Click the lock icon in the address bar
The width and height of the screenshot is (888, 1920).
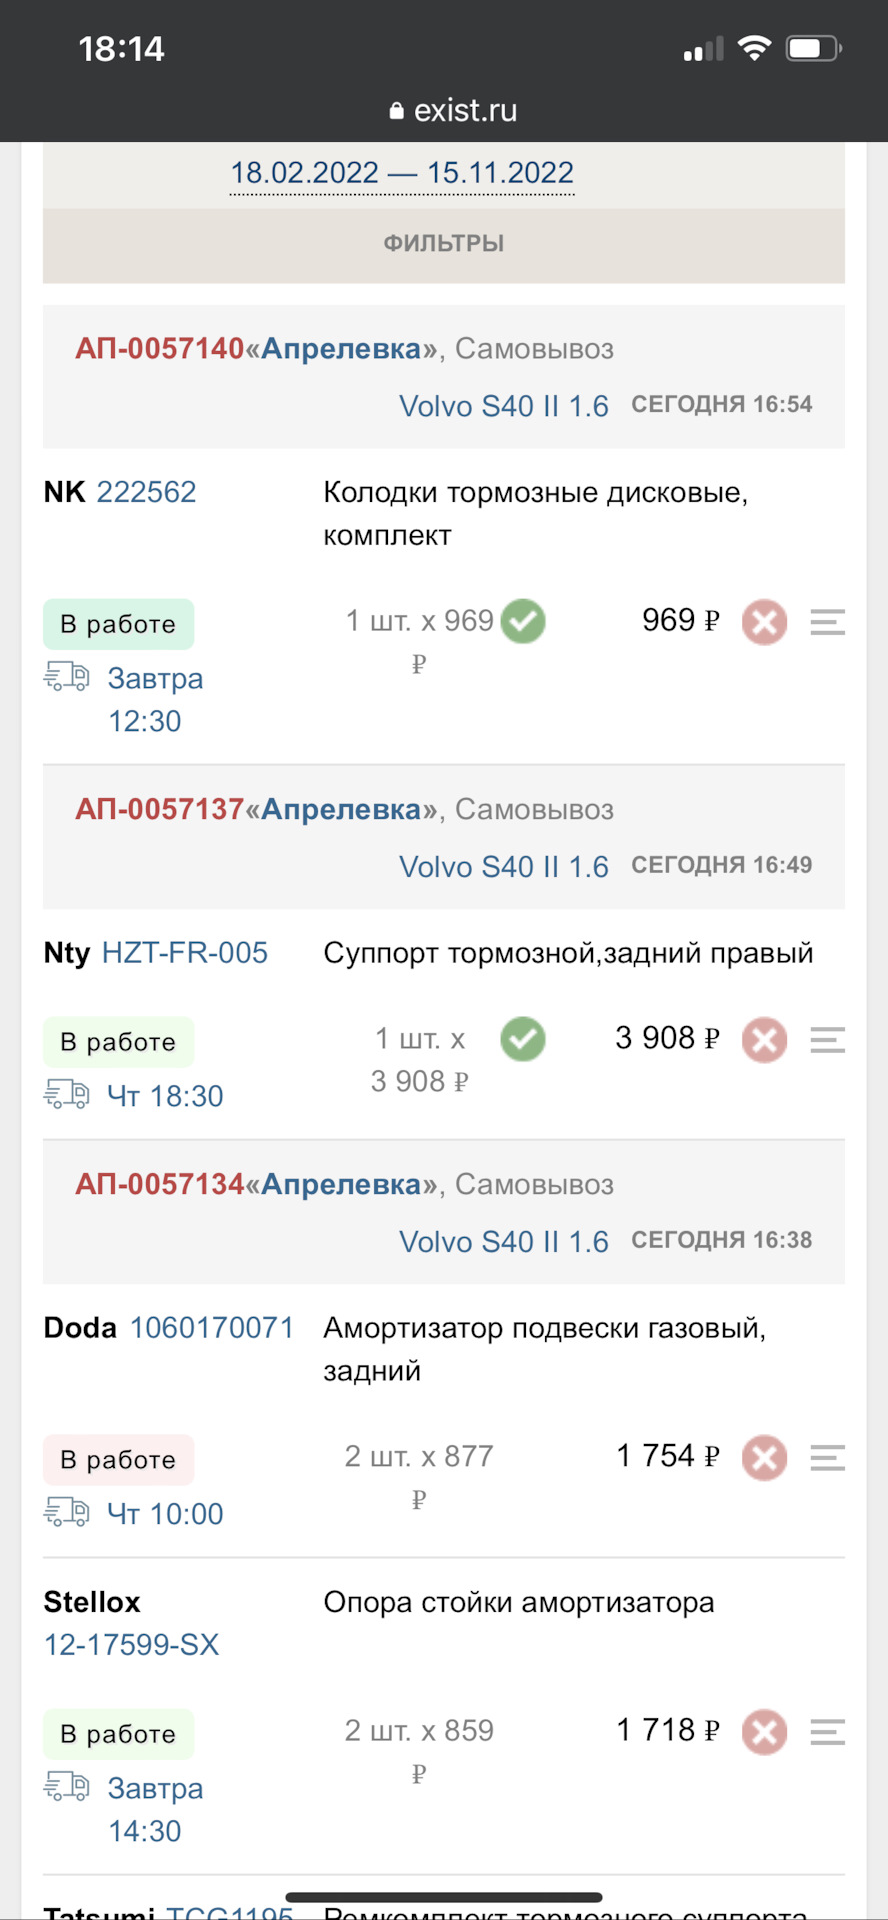(x=396, y=110)
